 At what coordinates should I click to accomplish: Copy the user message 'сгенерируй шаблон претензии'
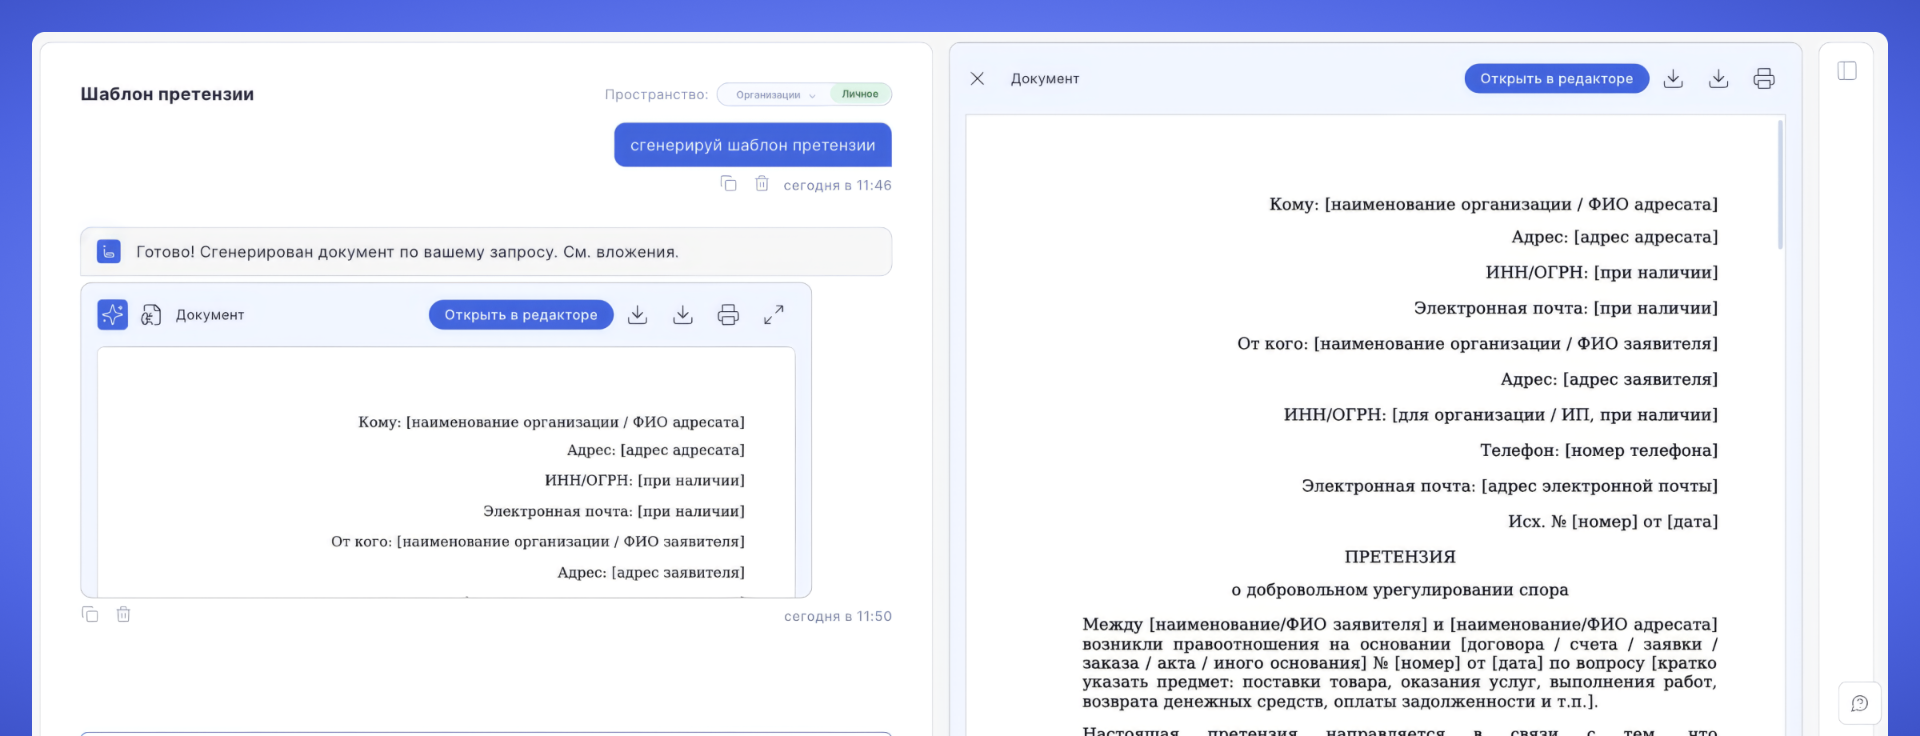[729, 184]
